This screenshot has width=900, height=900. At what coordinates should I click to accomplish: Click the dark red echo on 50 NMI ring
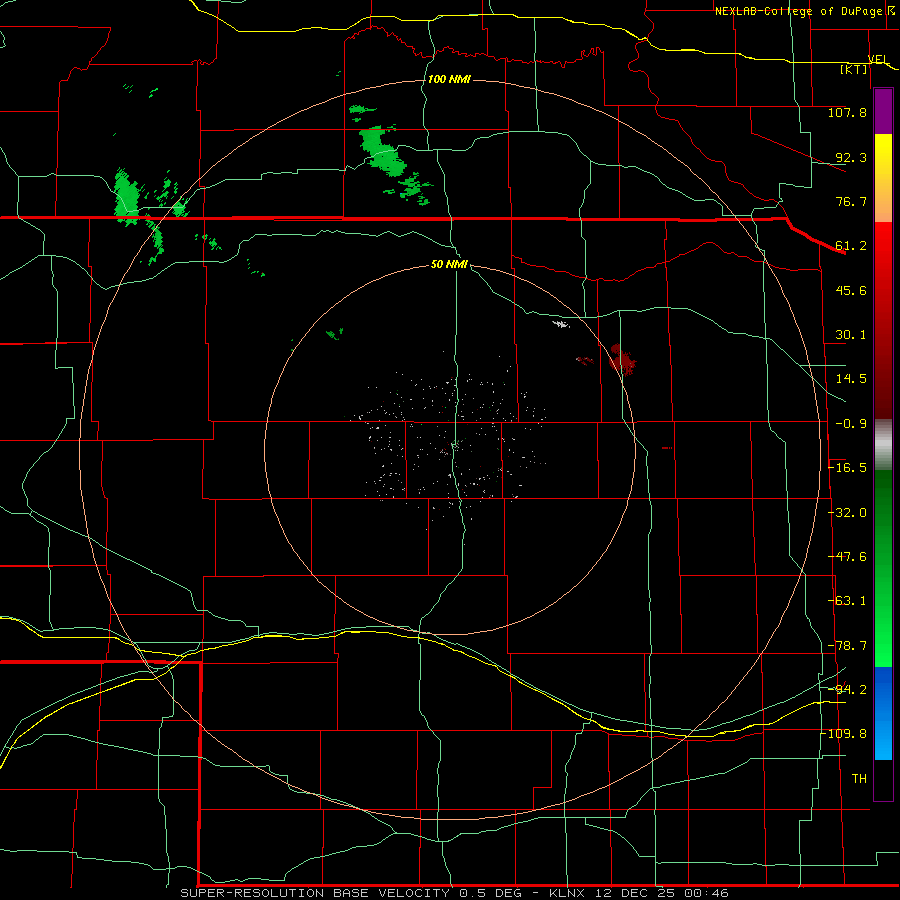[622, 360]
